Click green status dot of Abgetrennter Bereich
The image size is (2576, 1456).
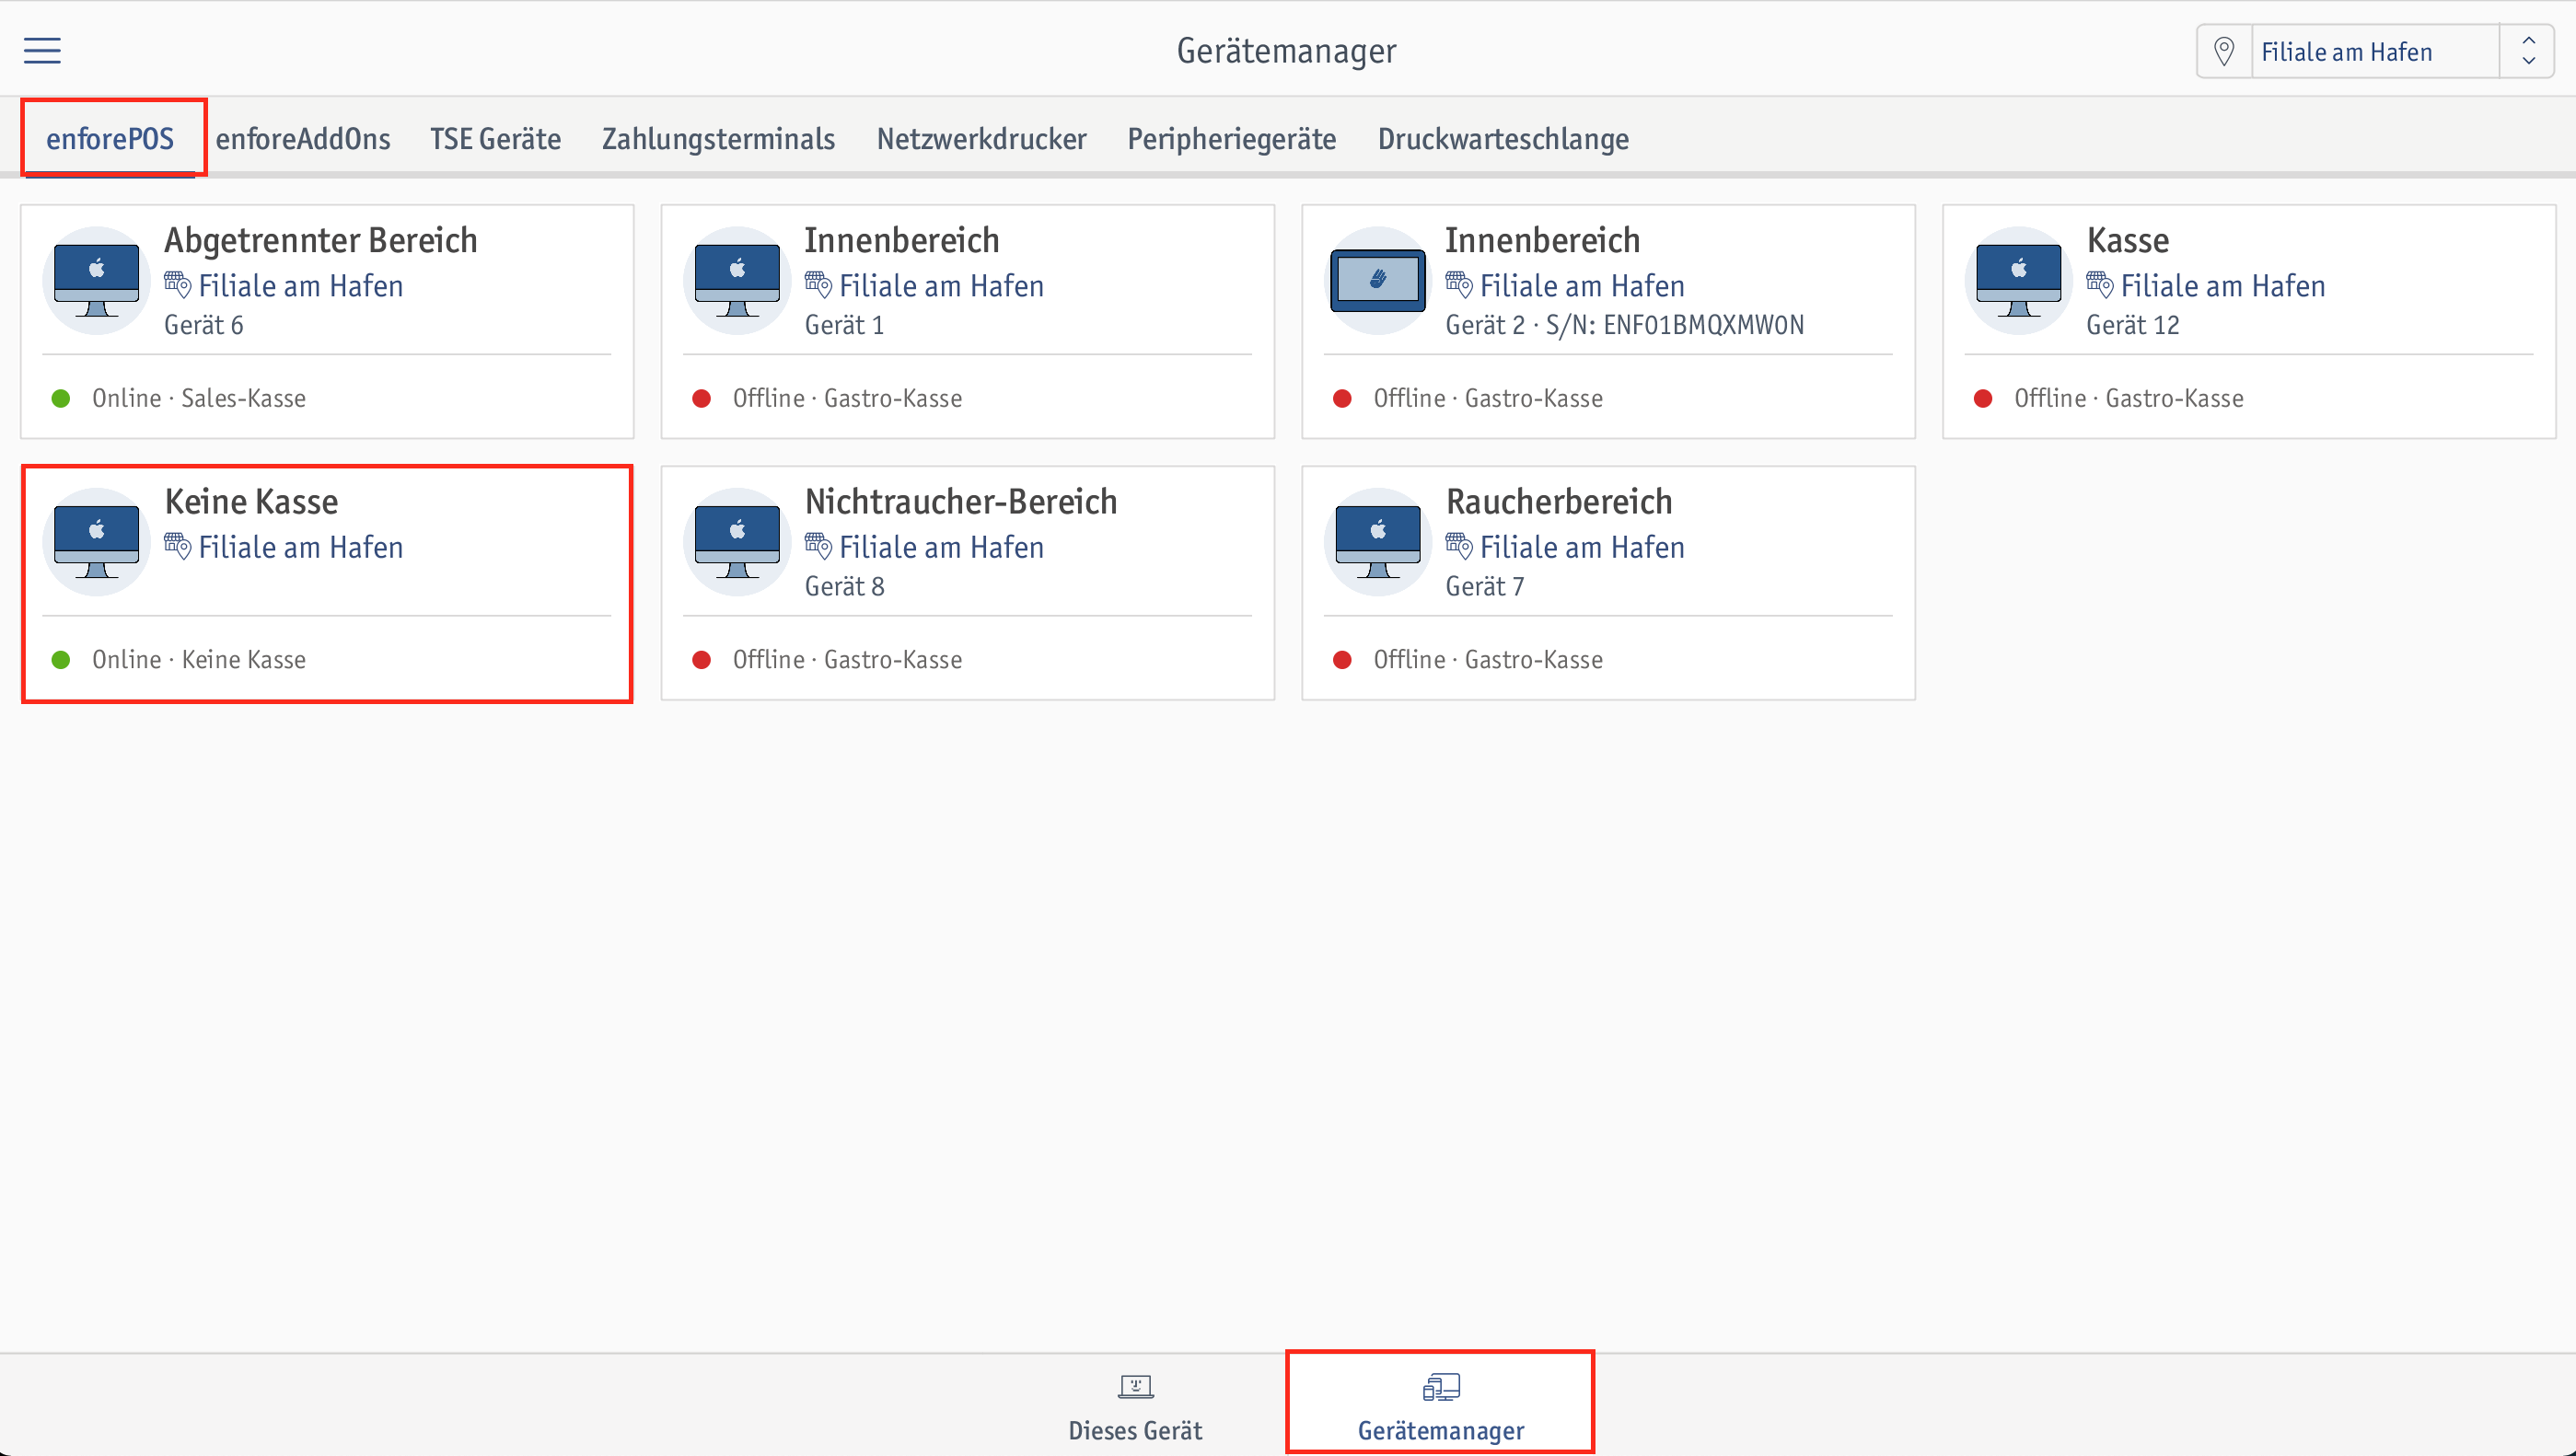click(61, 399)
